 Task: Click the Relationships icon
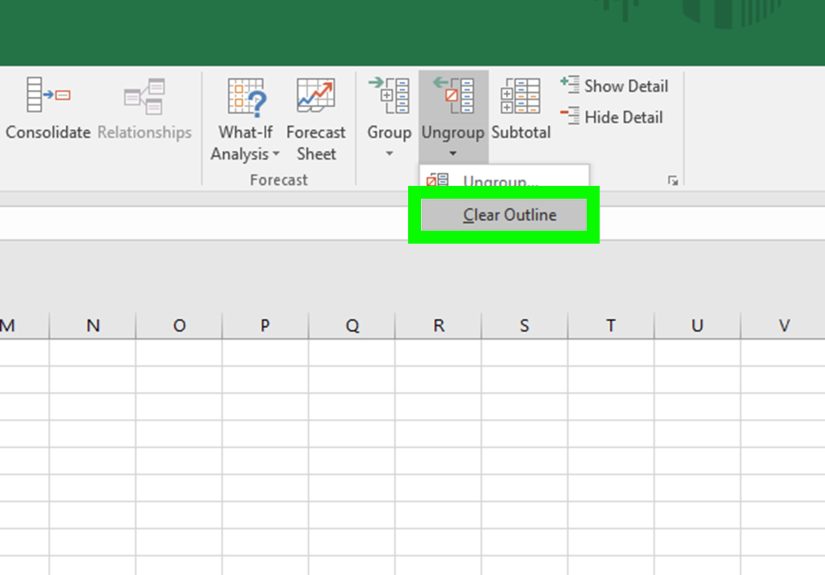pos(145,96)
